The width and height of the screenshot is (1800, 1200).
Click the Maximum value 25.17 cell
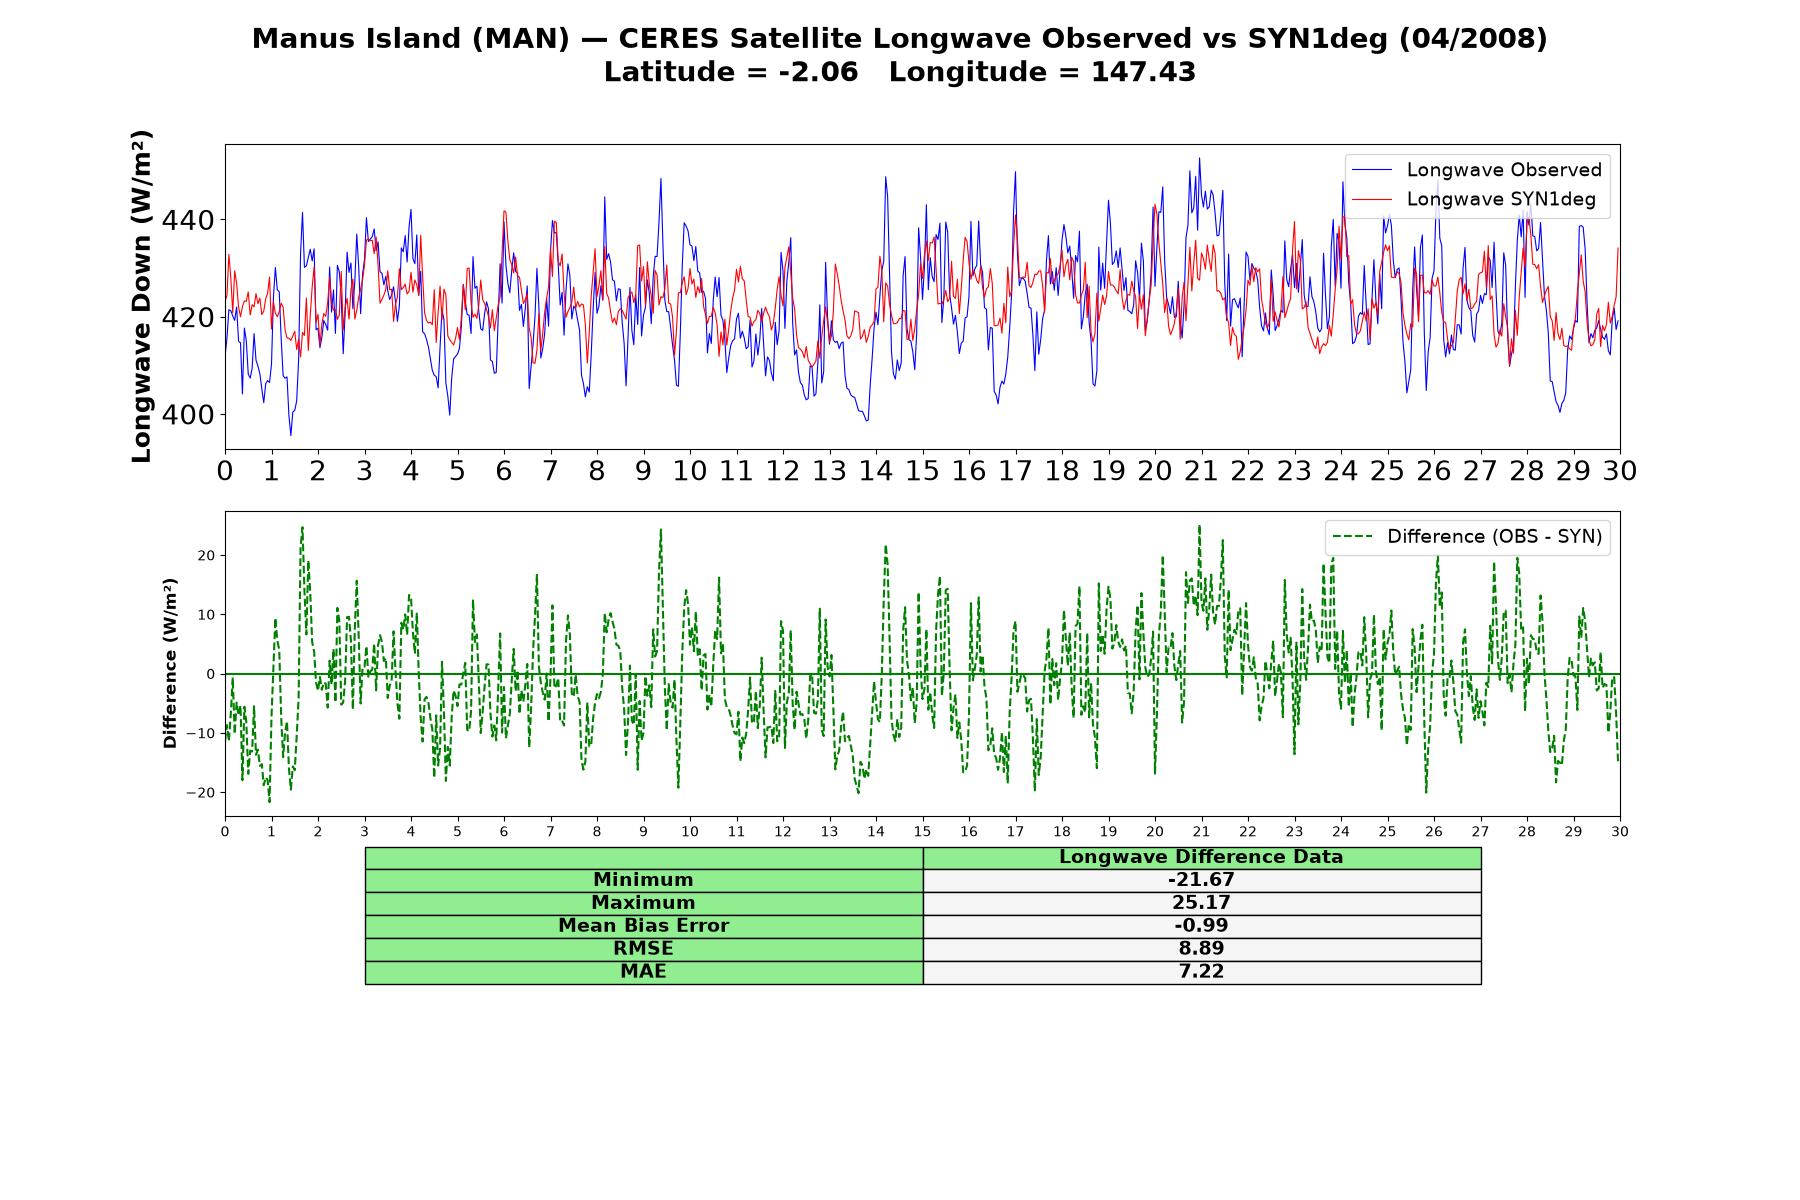1201,903
